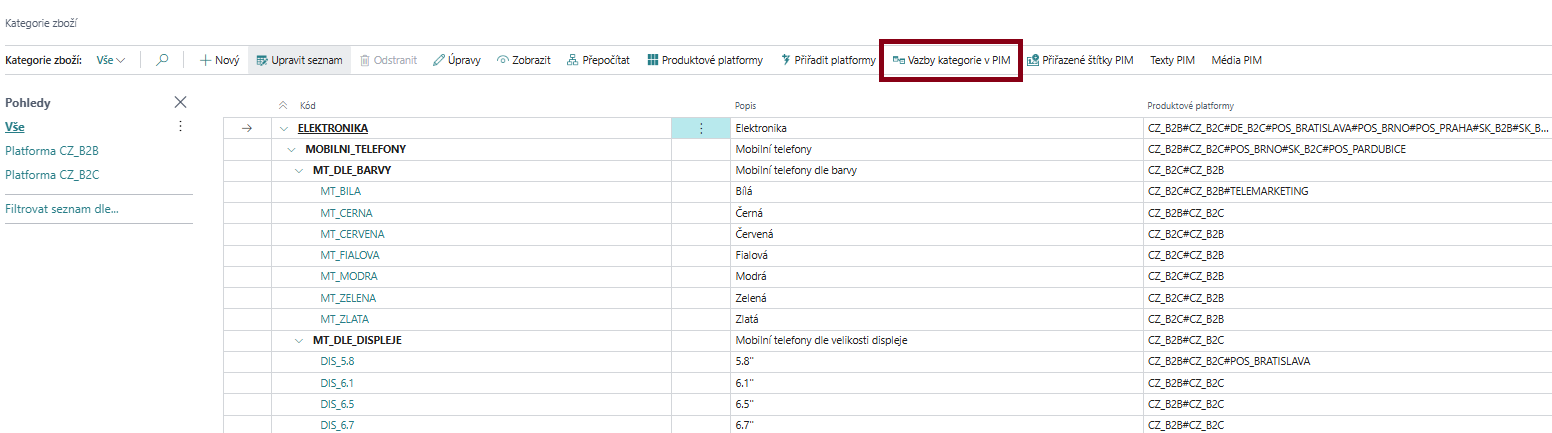
Task: Open Přiřazené štítky PIM
Action: click(1080, 60)
